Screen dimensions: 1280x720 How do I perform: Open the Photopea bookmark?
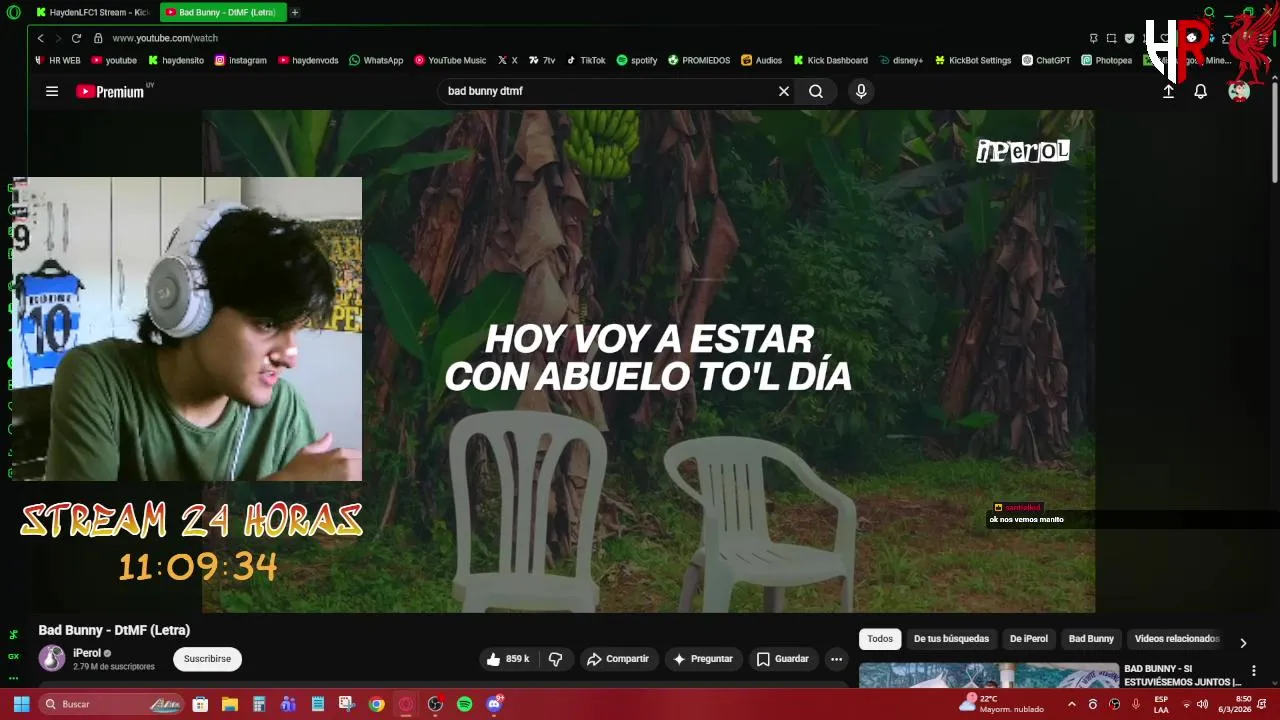[1106, 60]
